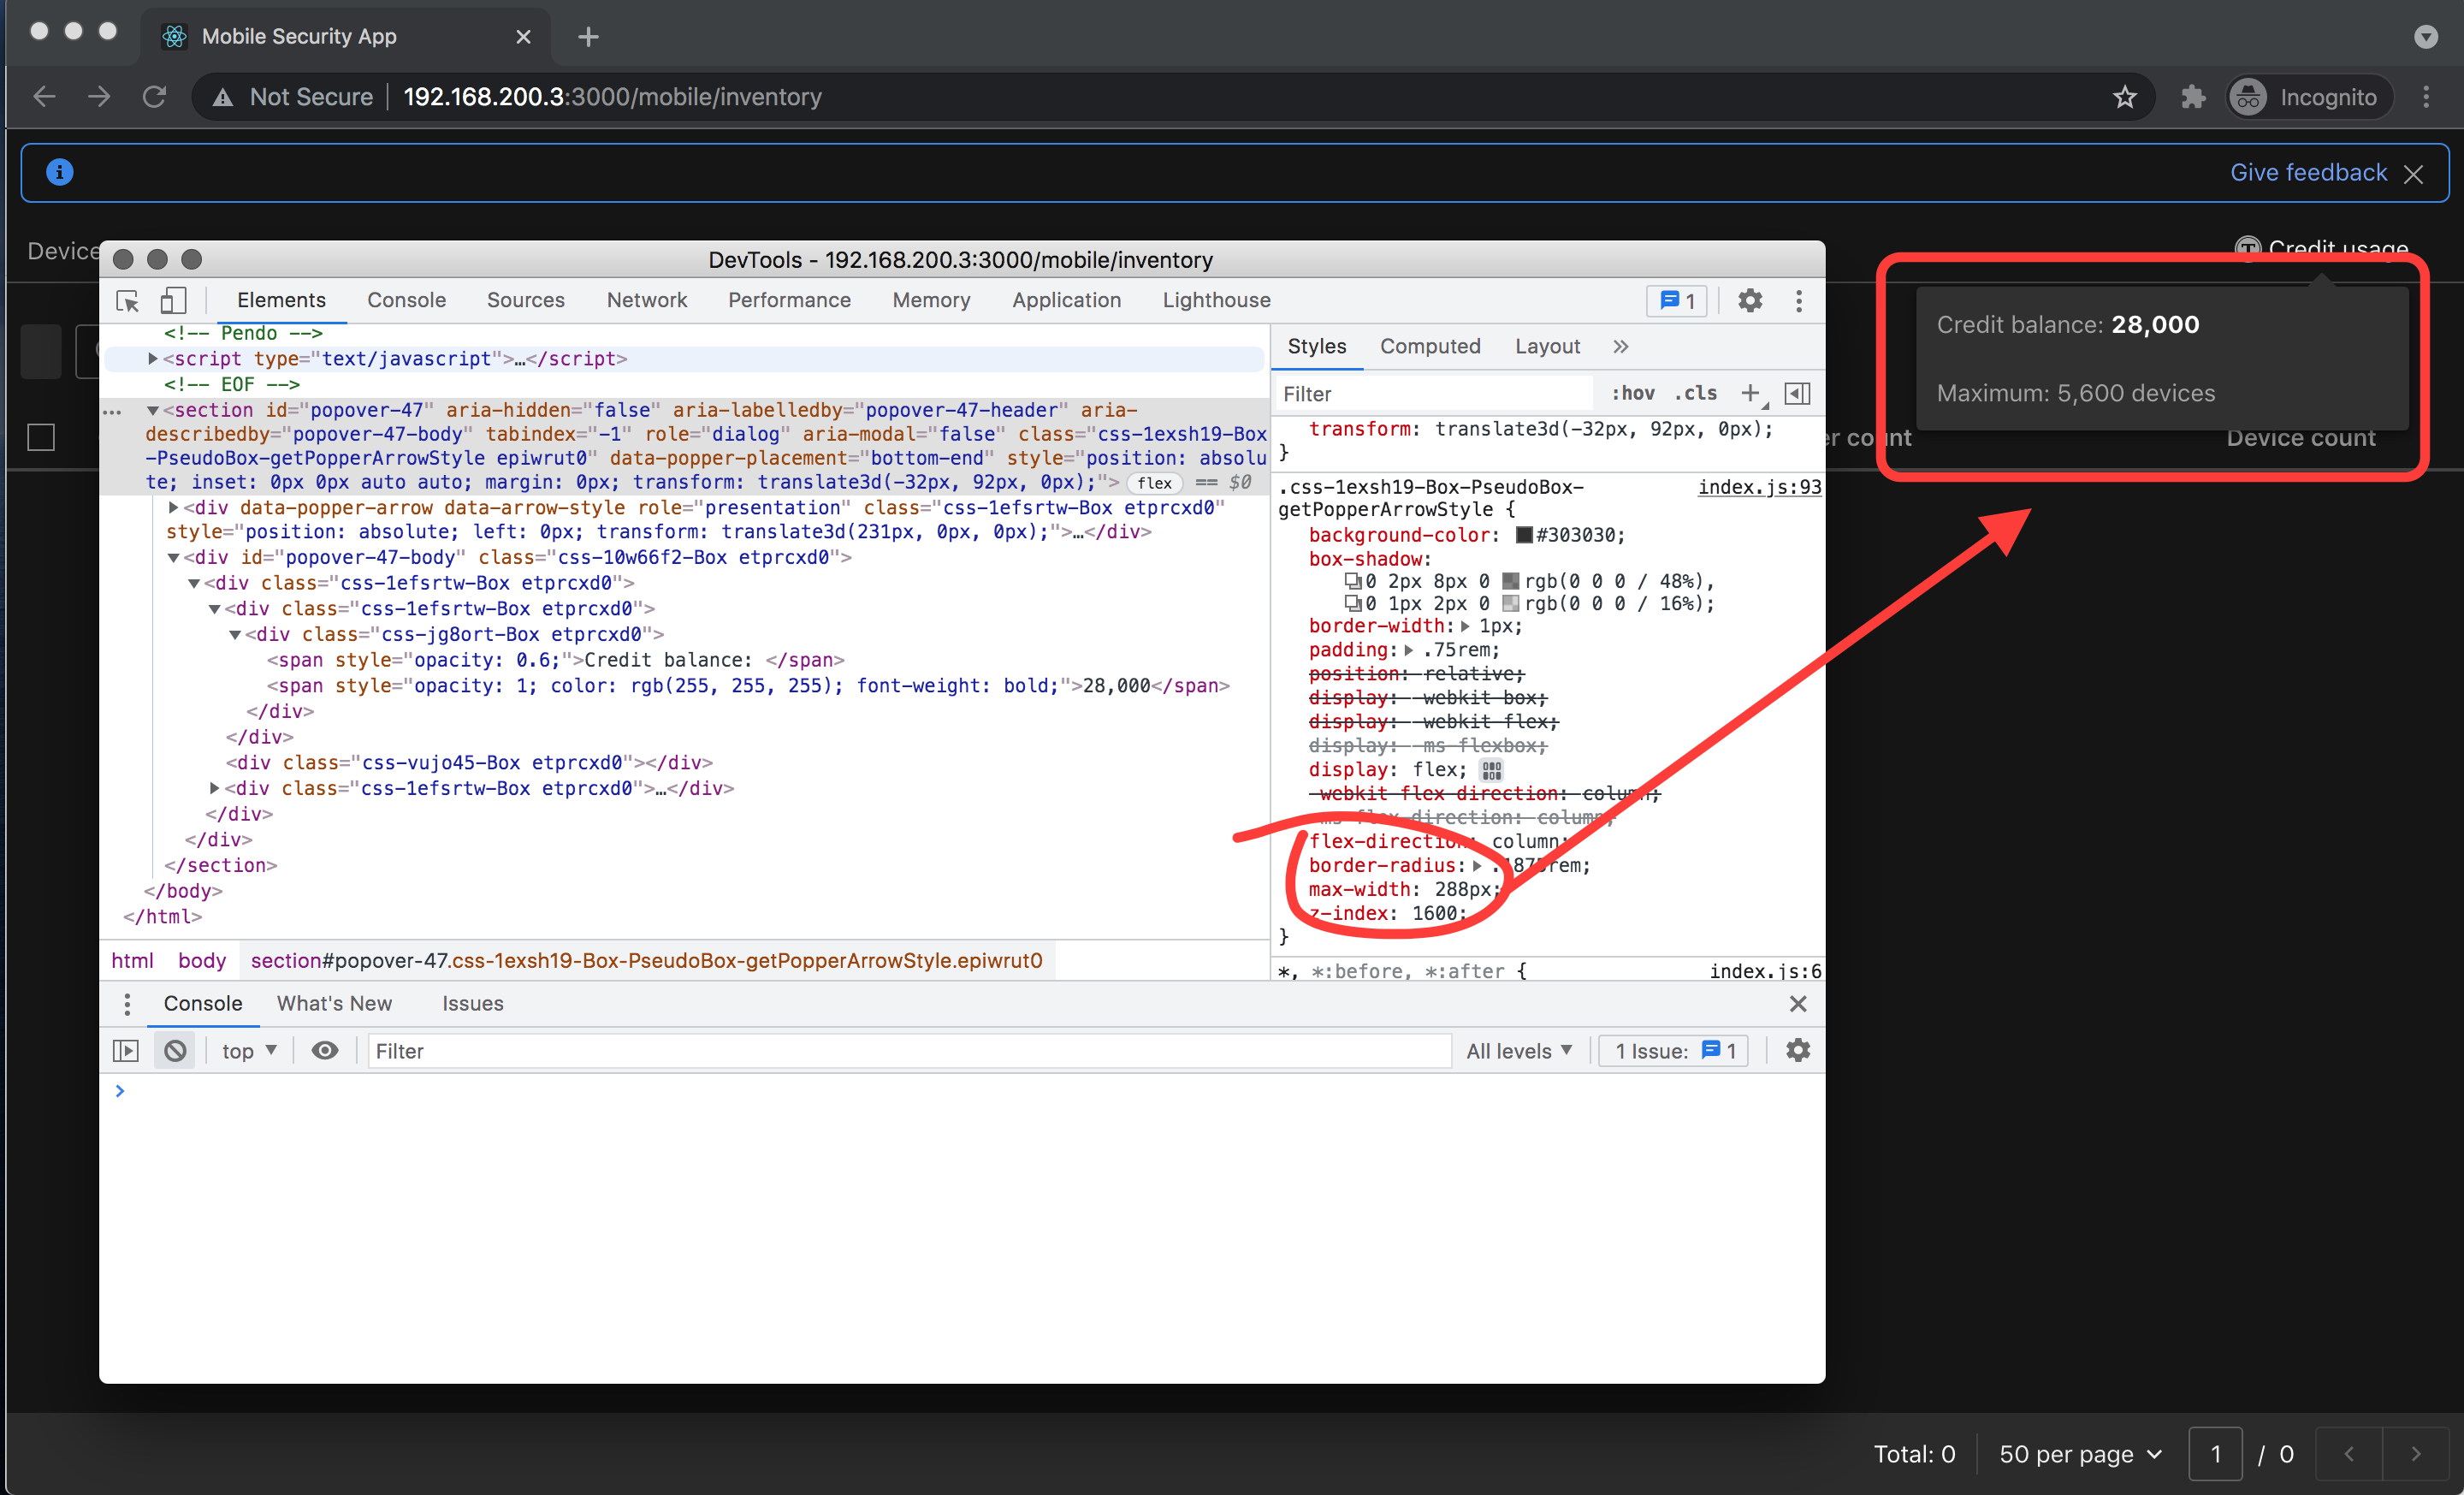Open the console messages counter button
Screen dimensions: 2464x1495
1676,300
